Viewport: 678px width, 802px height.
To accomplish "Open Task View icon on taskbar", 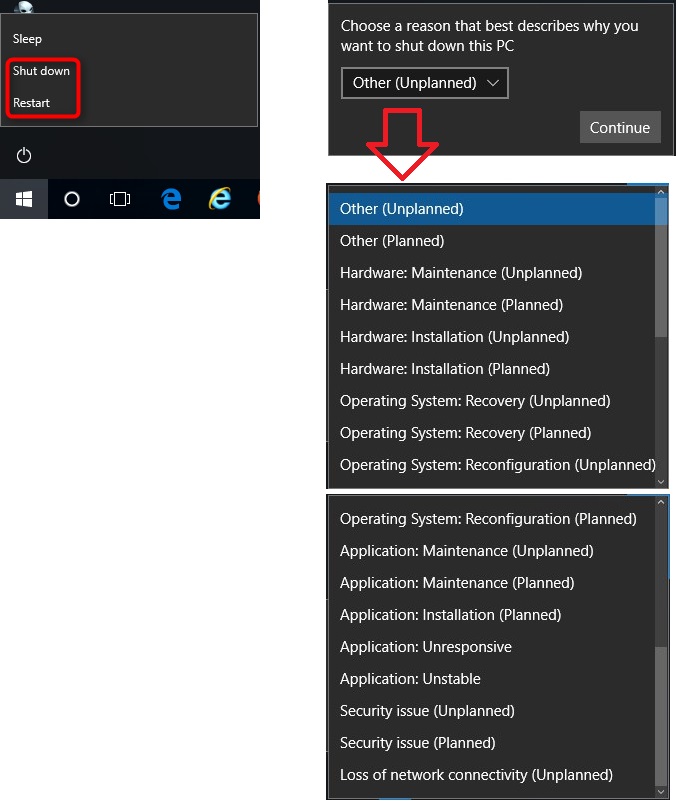I will (x=120, y=199).
